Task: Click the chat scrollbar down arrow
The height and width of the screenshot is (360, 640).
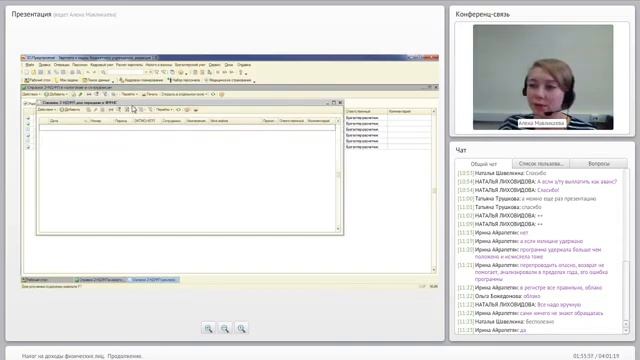Action: pos(626,331)
